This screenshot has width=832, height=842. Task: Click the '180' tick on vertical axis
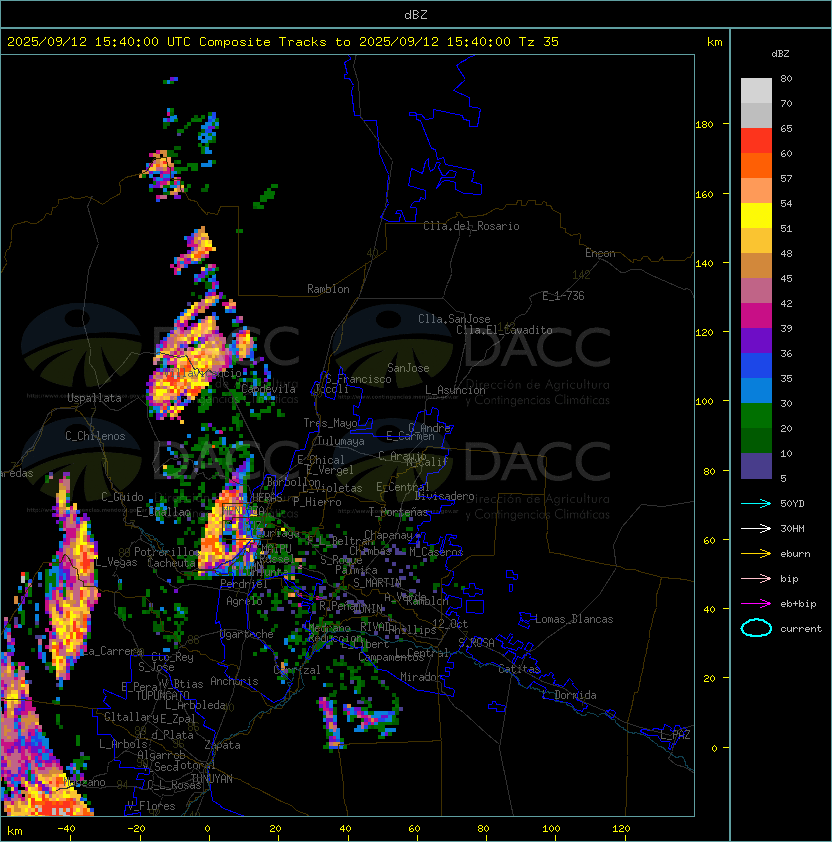coord(704,125)
